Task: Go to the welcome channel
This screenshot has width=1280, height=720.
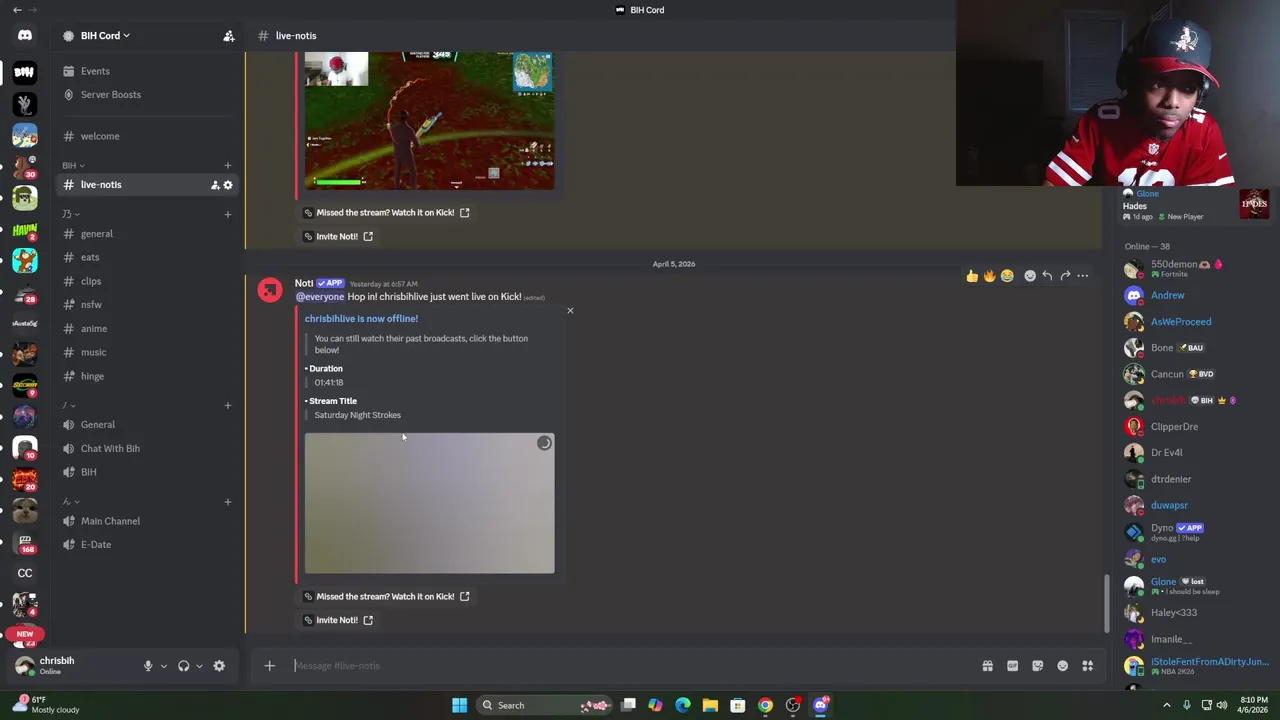Action: pyautogui.click(x=148, y=136)
